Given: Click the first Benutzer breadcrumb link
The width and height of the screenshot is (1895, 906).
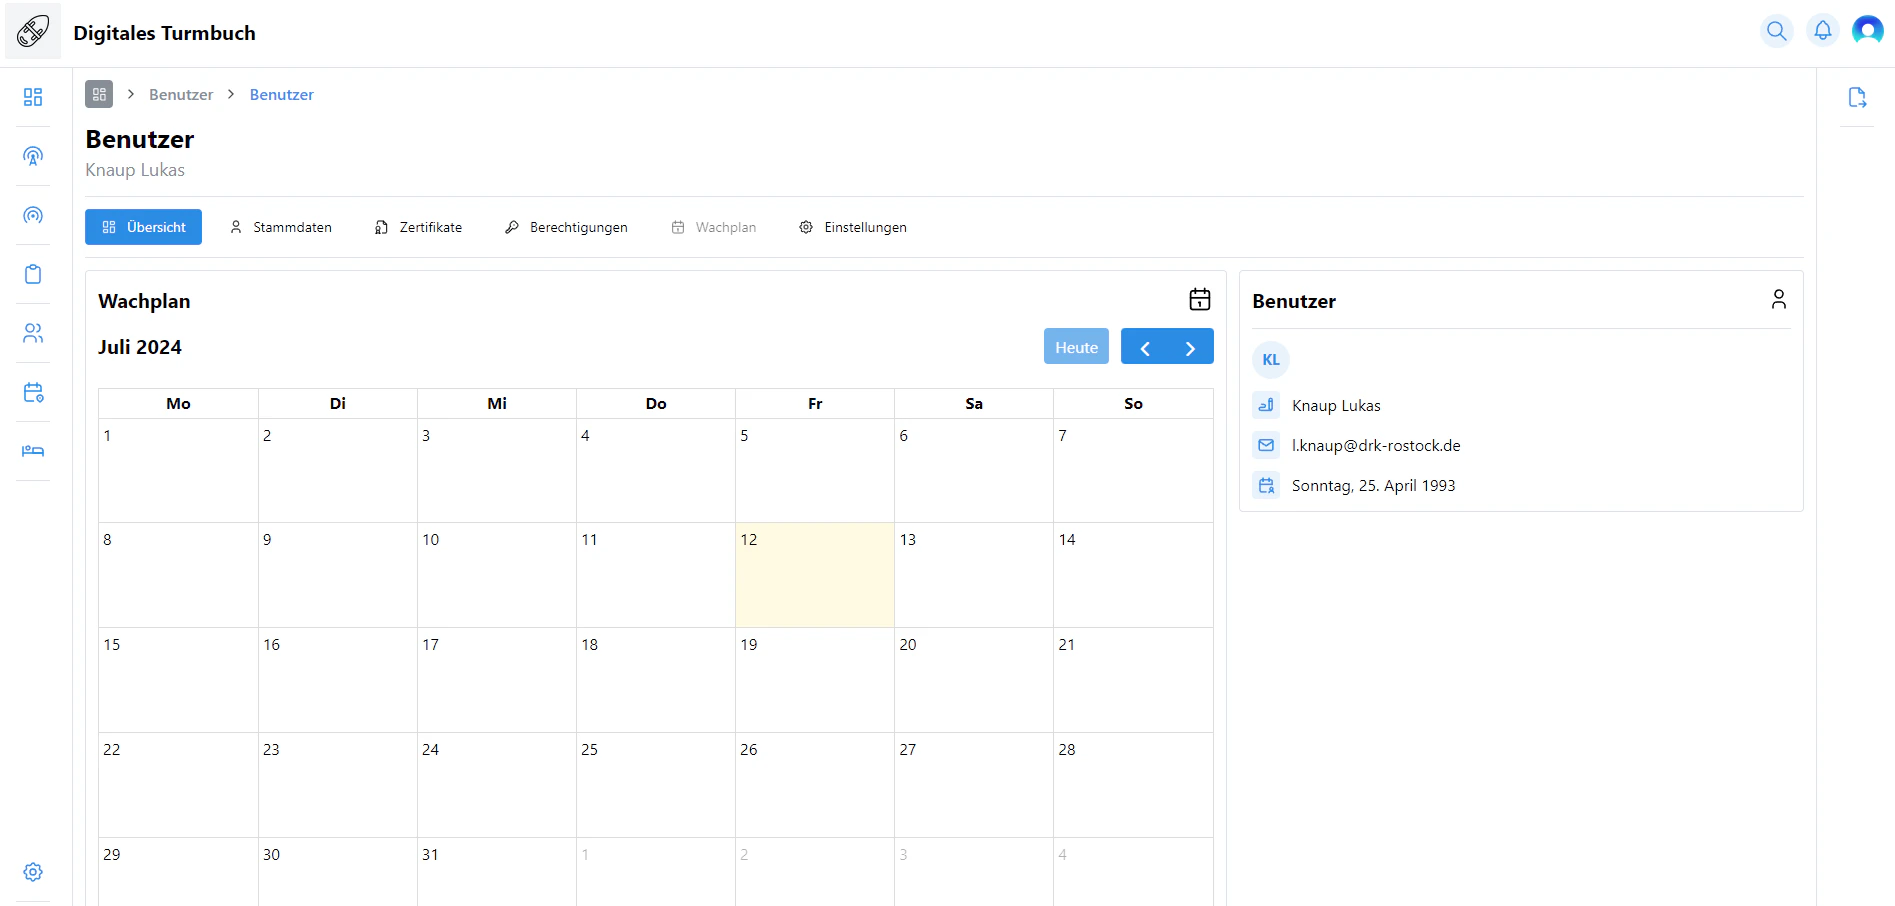Looking at the screenshot, I should [x=181, y=94].
